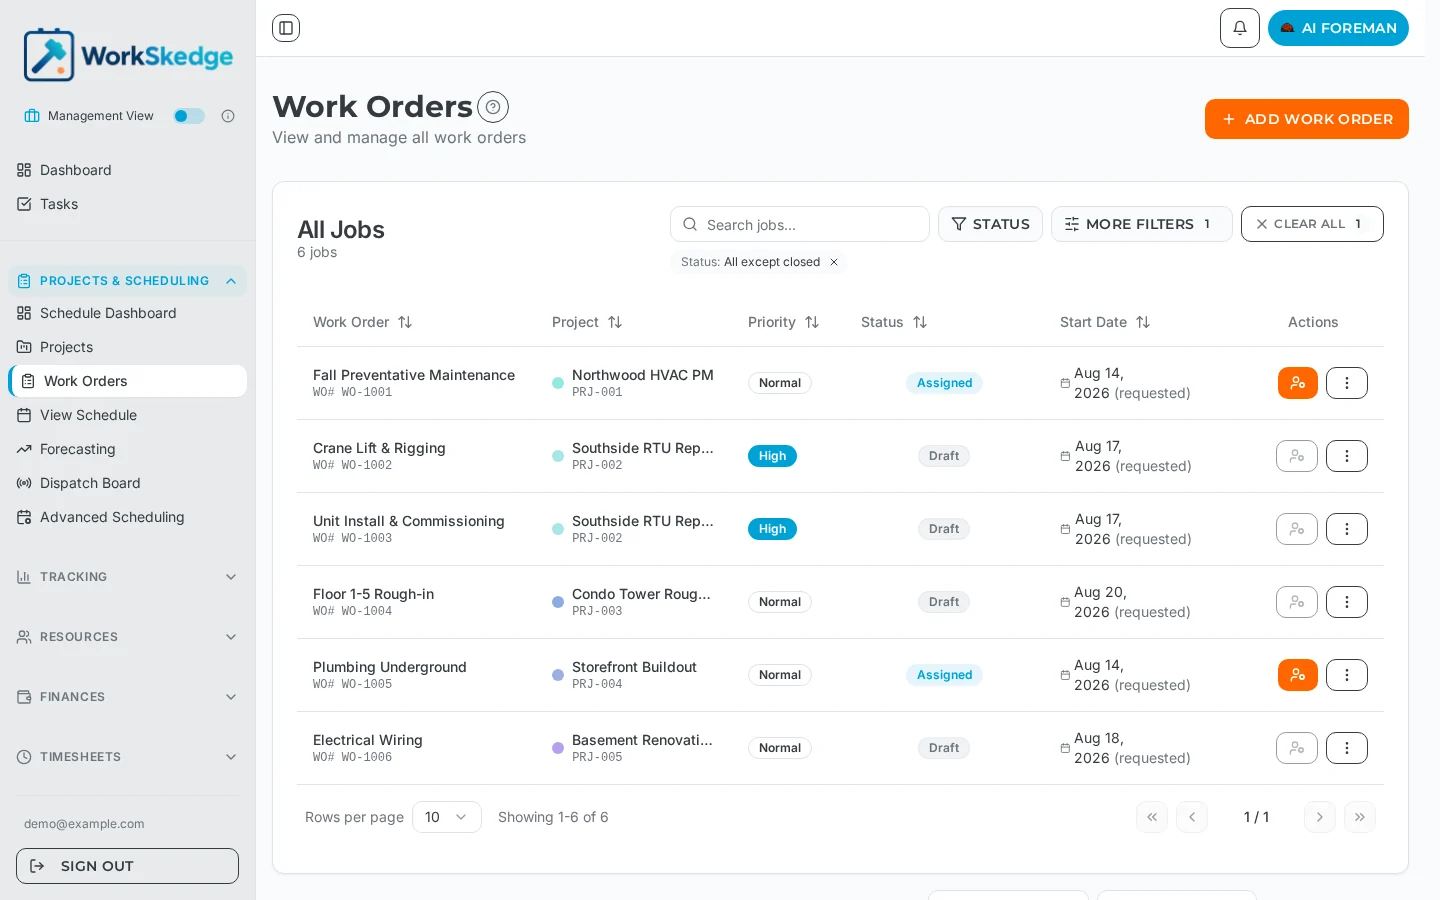The image size is (1440, 900).
Task: Click the WorkSkedge logo
Action: coord(128,55)
